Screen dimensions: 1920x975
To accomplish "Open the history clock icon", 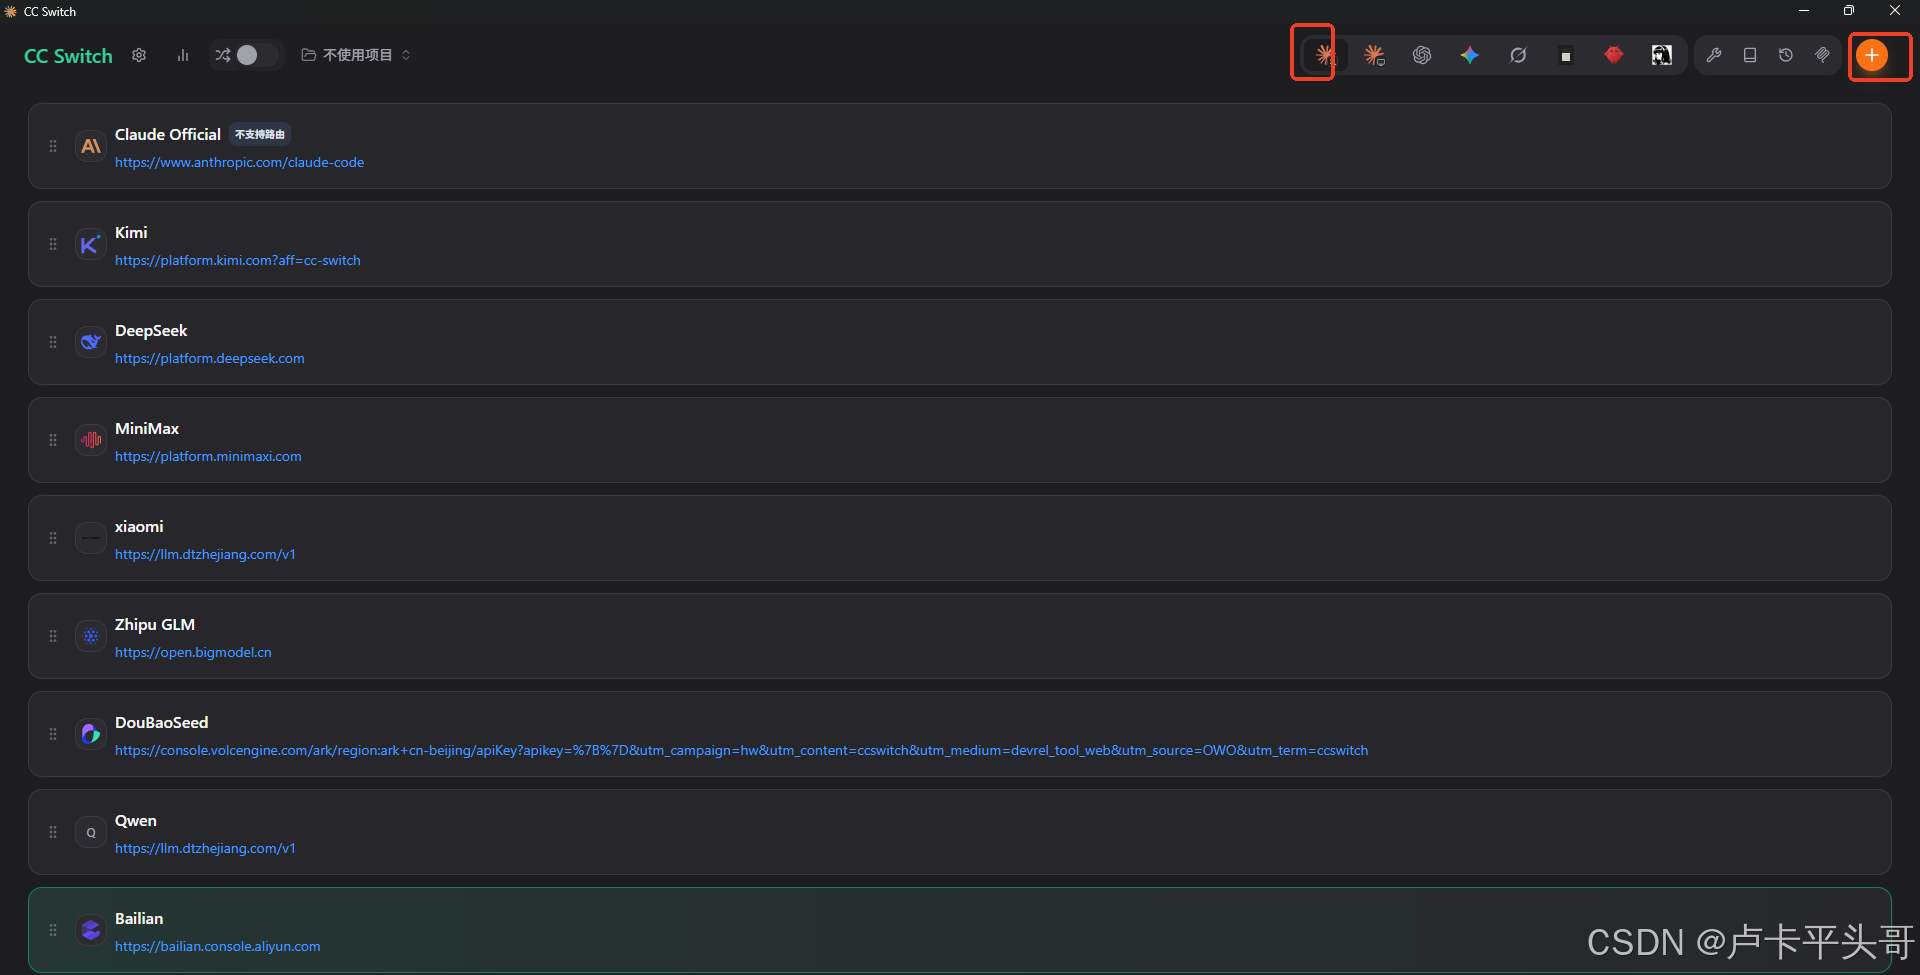I will coord(1786,55).
